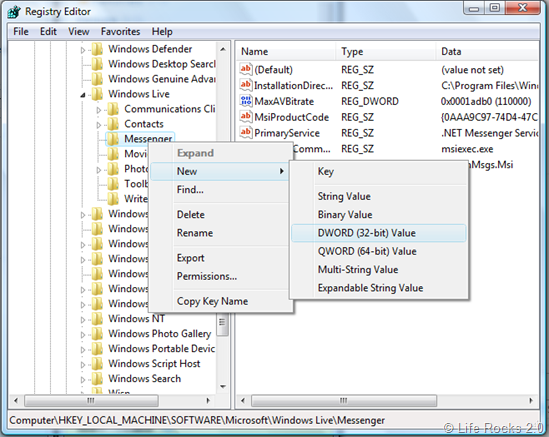Click the Type column header
The width and height of the screenshot is (549, 437).
tap(386, 51)
